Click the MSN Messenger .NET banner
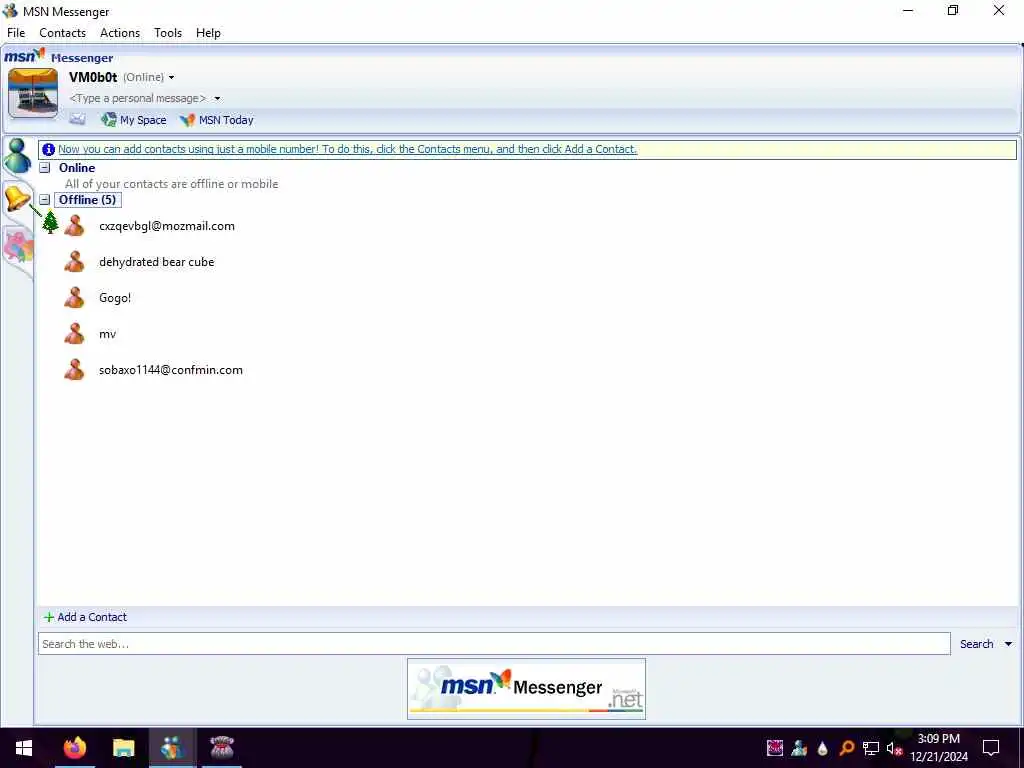Viewport: 1024px width, 768px height. click(526, 689)
